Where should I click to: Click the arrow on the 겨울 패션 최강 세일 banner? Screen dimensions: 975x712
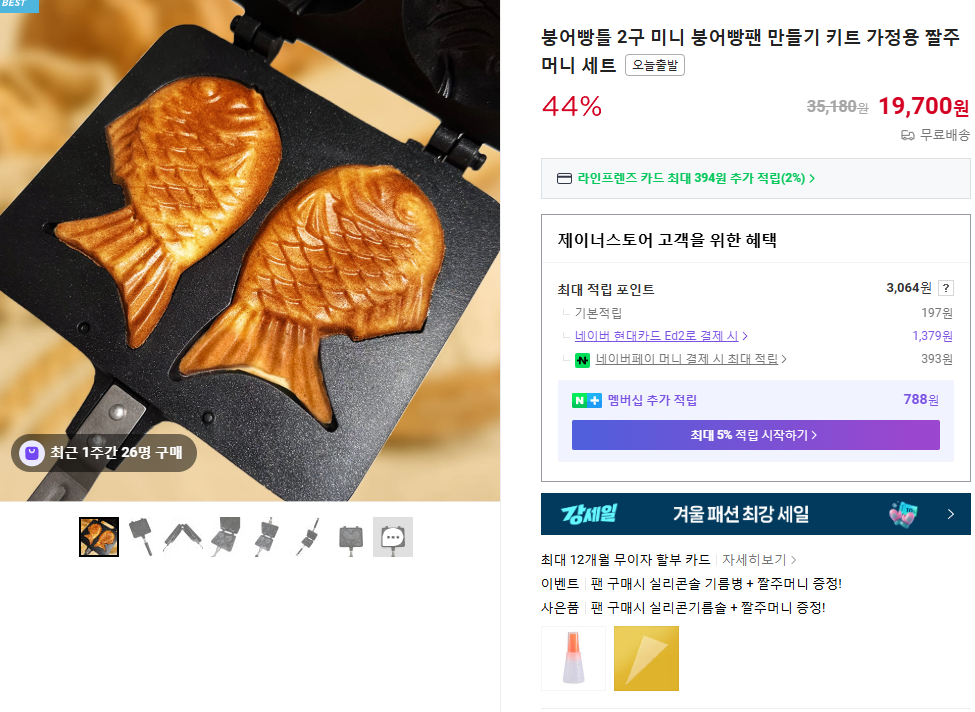point(950,514)
